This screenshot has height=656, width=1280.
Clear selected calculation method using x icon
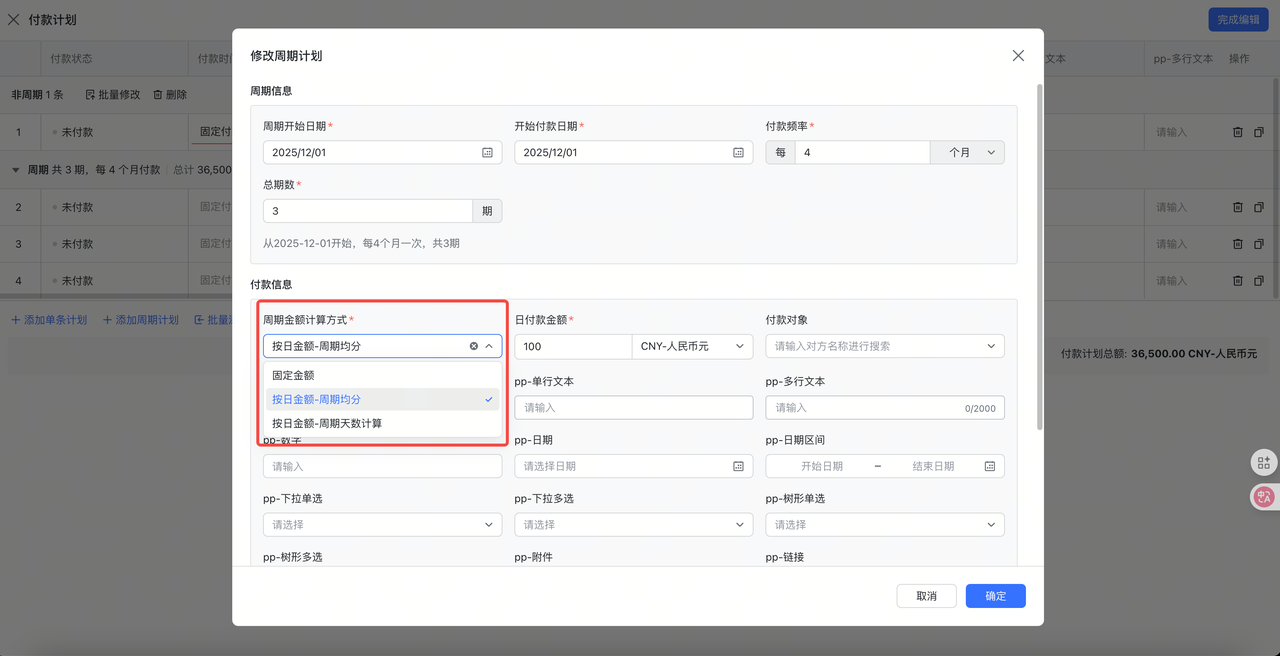pyautogui.click(x=474, y=346)
